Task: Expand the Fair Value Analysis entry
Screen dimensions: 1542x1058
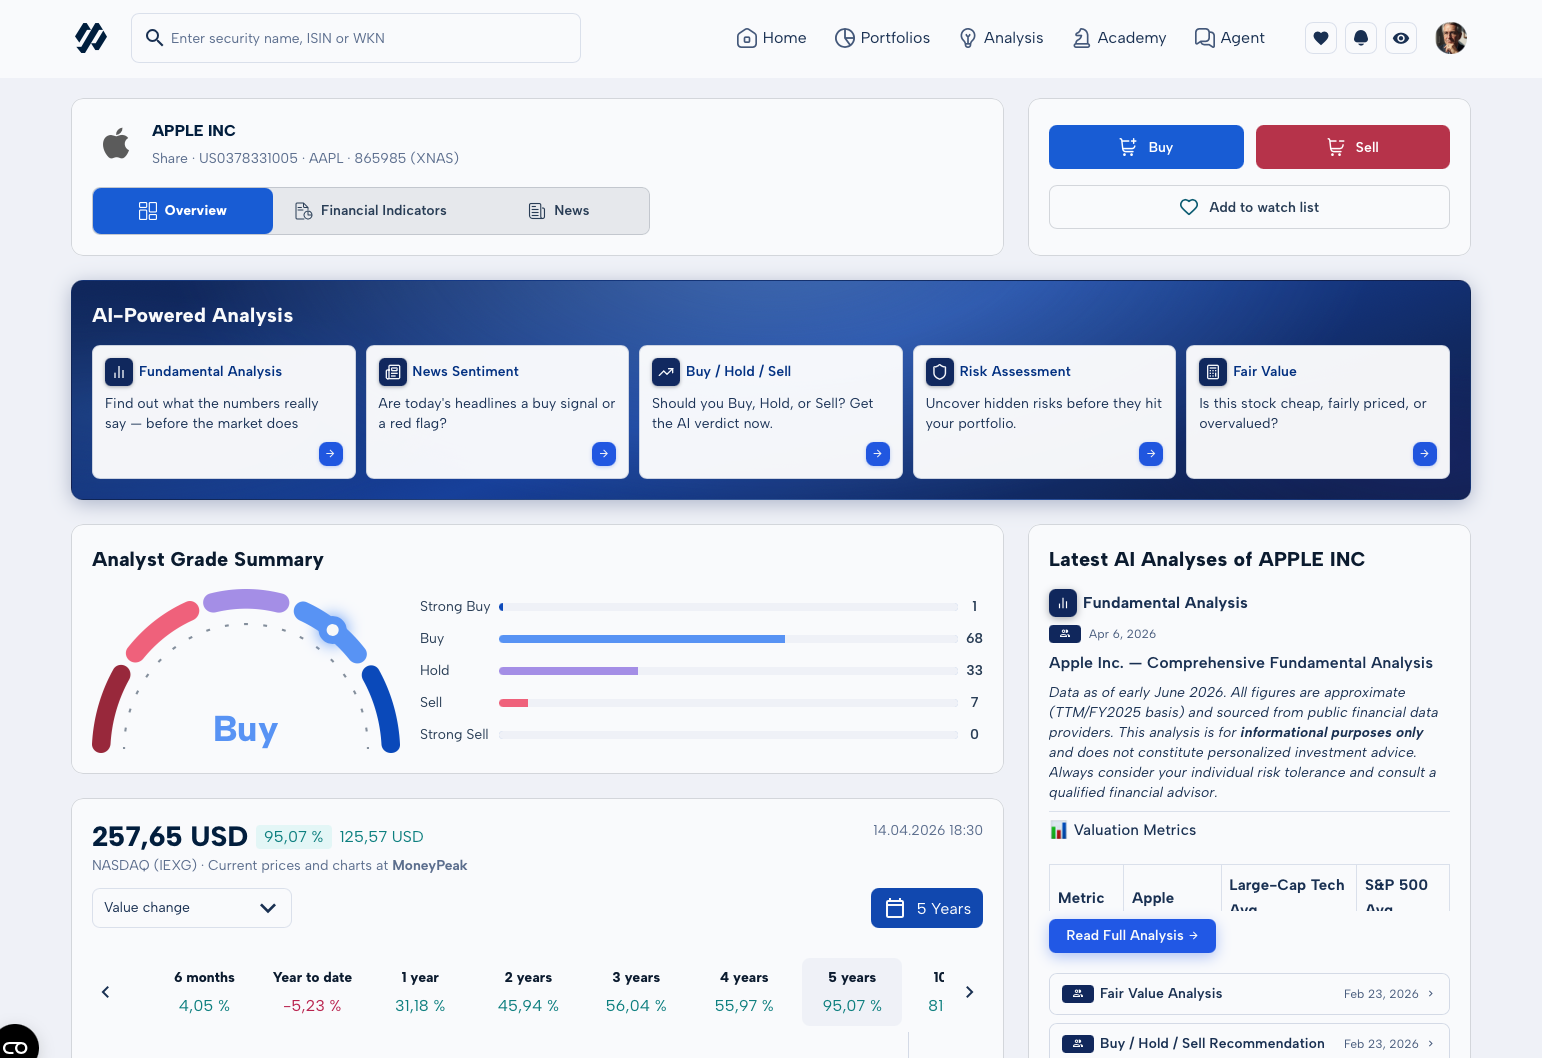Action: click(x=1248, y=994)
